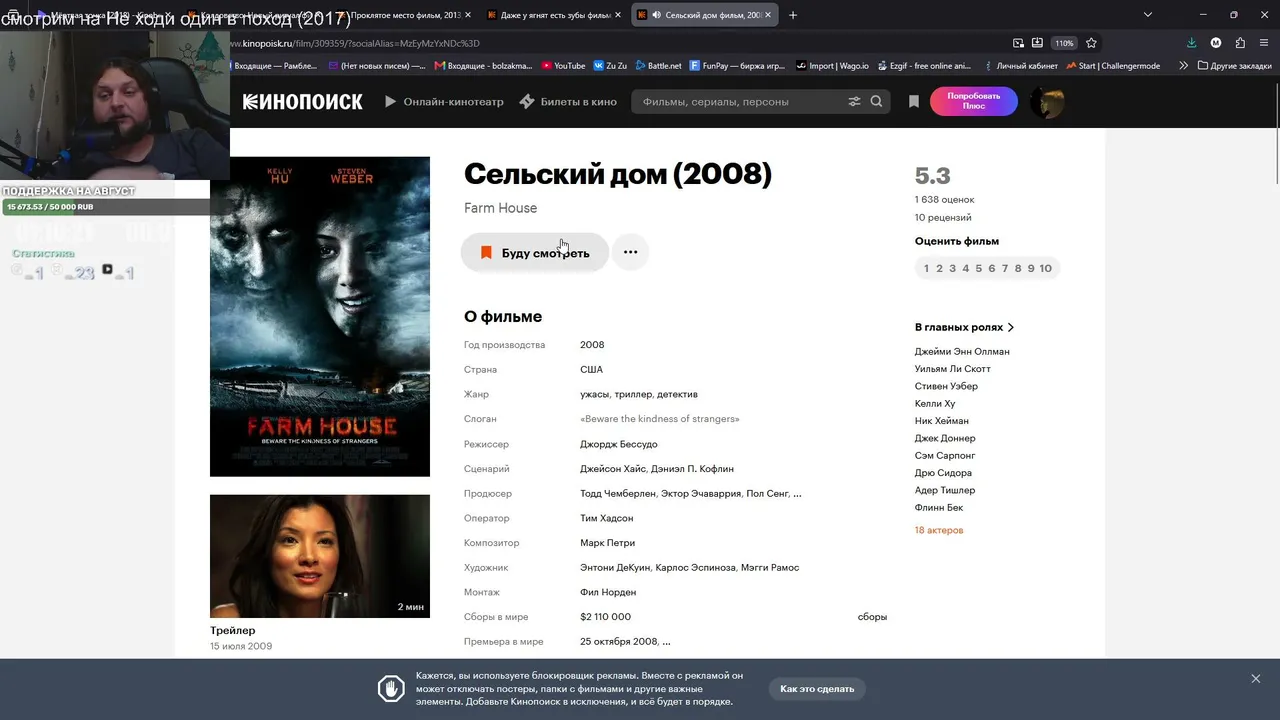Screen dimensions: 1280x720
Task: Play the Трейлер video thumbnail
Action: click(x=320, y=556)
